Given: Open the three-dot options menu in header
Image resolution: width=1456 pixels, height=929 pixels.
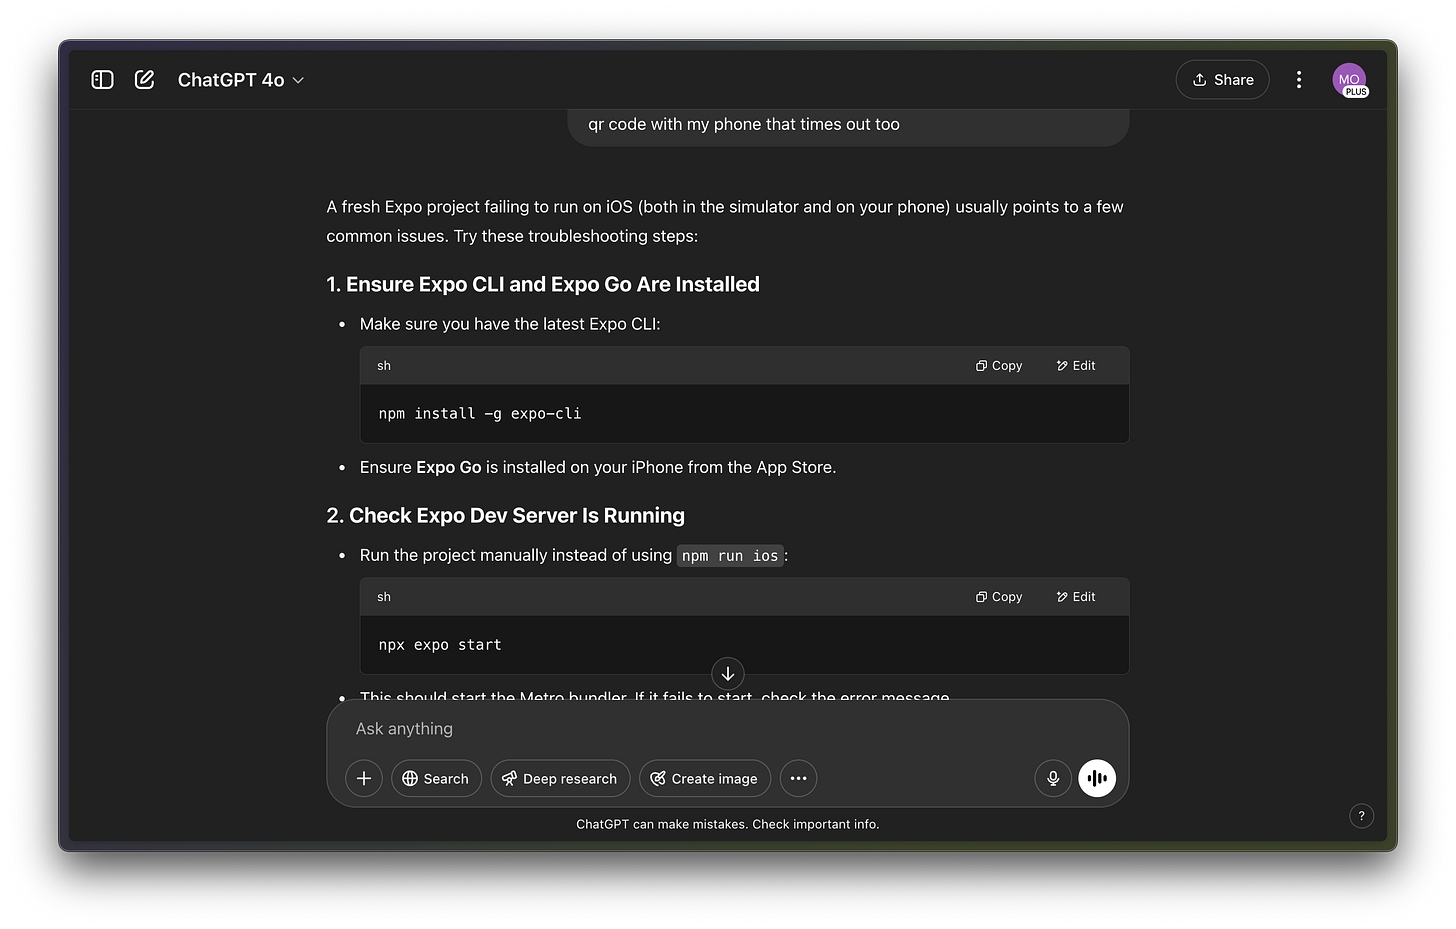Looking at the screenshot, I should [1299, 80].
